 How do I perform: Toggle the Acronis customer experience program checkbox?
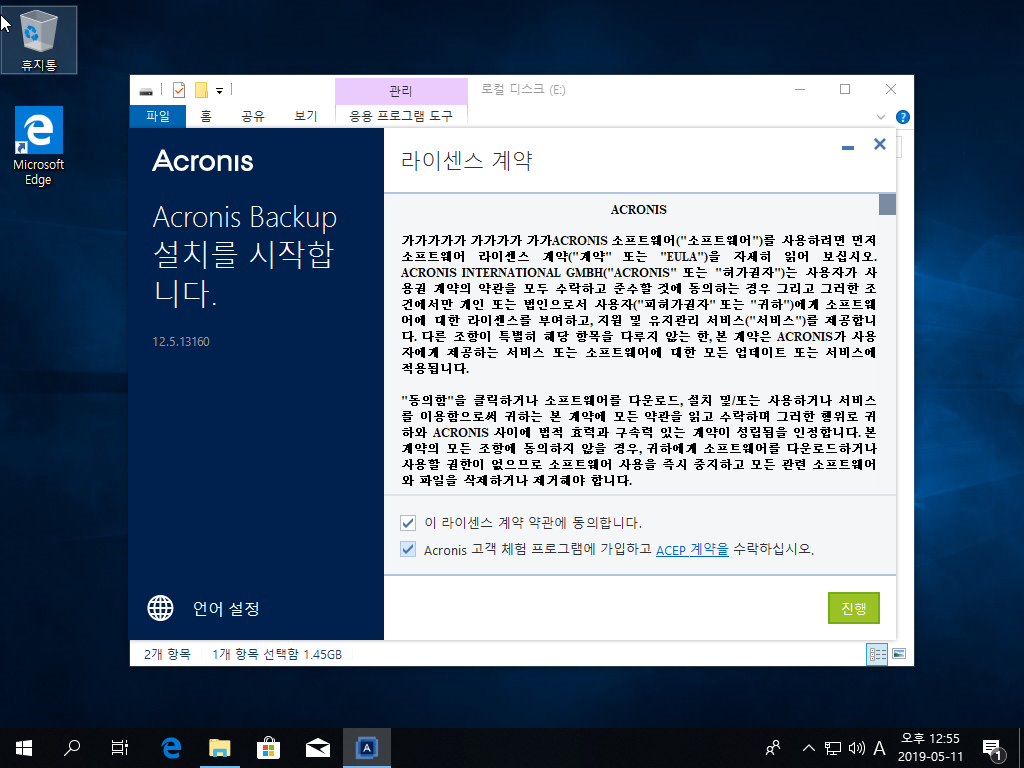pyautogui.click(x=408, y=549)
